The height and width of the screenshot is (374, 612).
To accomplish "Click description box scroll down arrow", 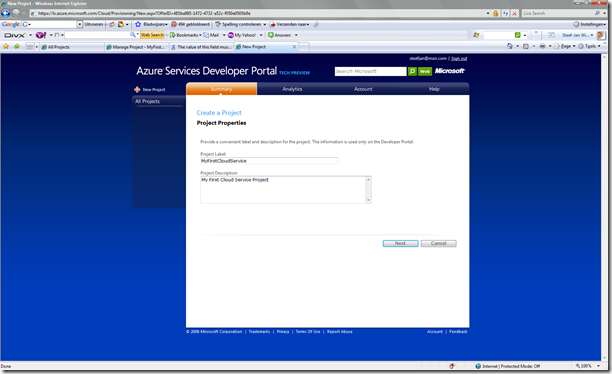I will click(x=368, y=200).
